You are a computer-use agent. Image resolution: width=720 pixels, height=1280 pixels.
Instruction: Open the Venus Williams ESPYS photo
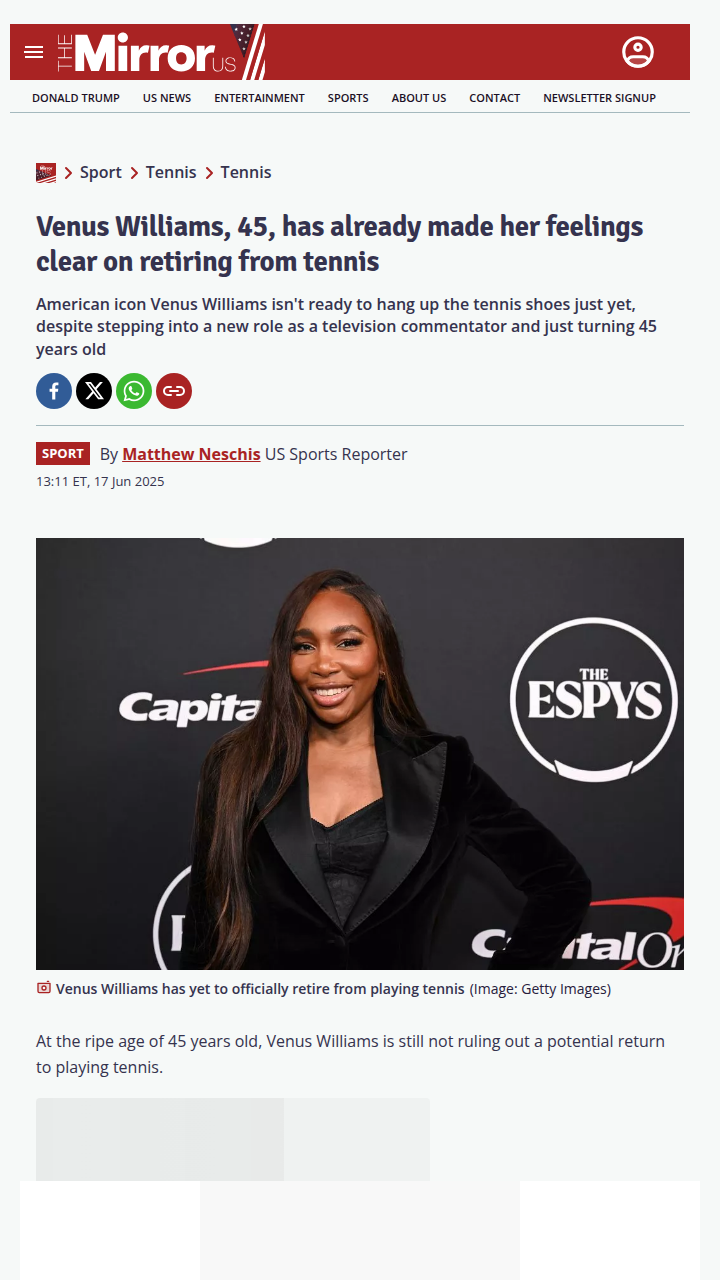coord(360,754)
